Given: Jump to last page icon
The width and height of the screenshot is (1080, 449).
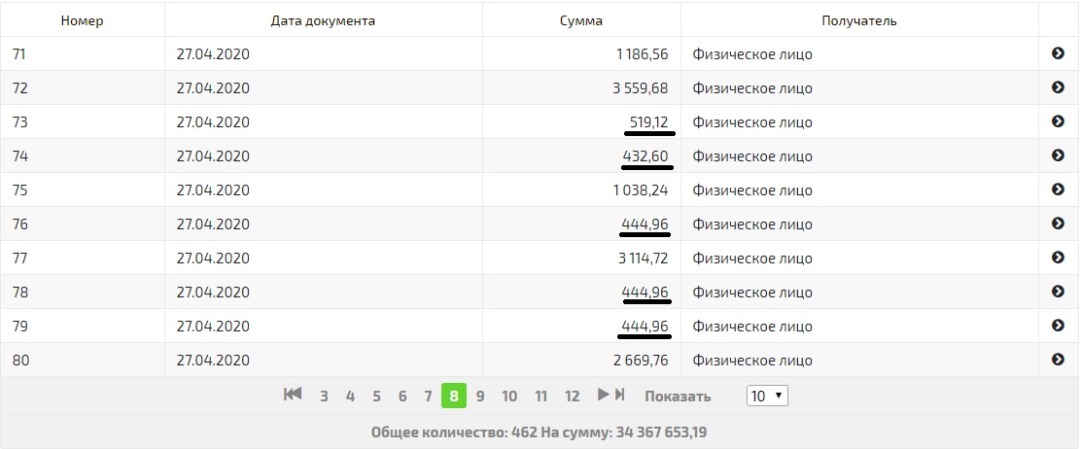Looking at the screenshot, I should coord(620,395).
